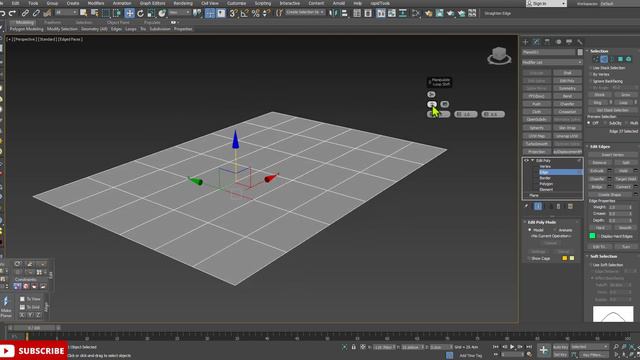640x360 pixels.
Task: Open the Modifier List dropdown
Action: (x=552, y=62)
